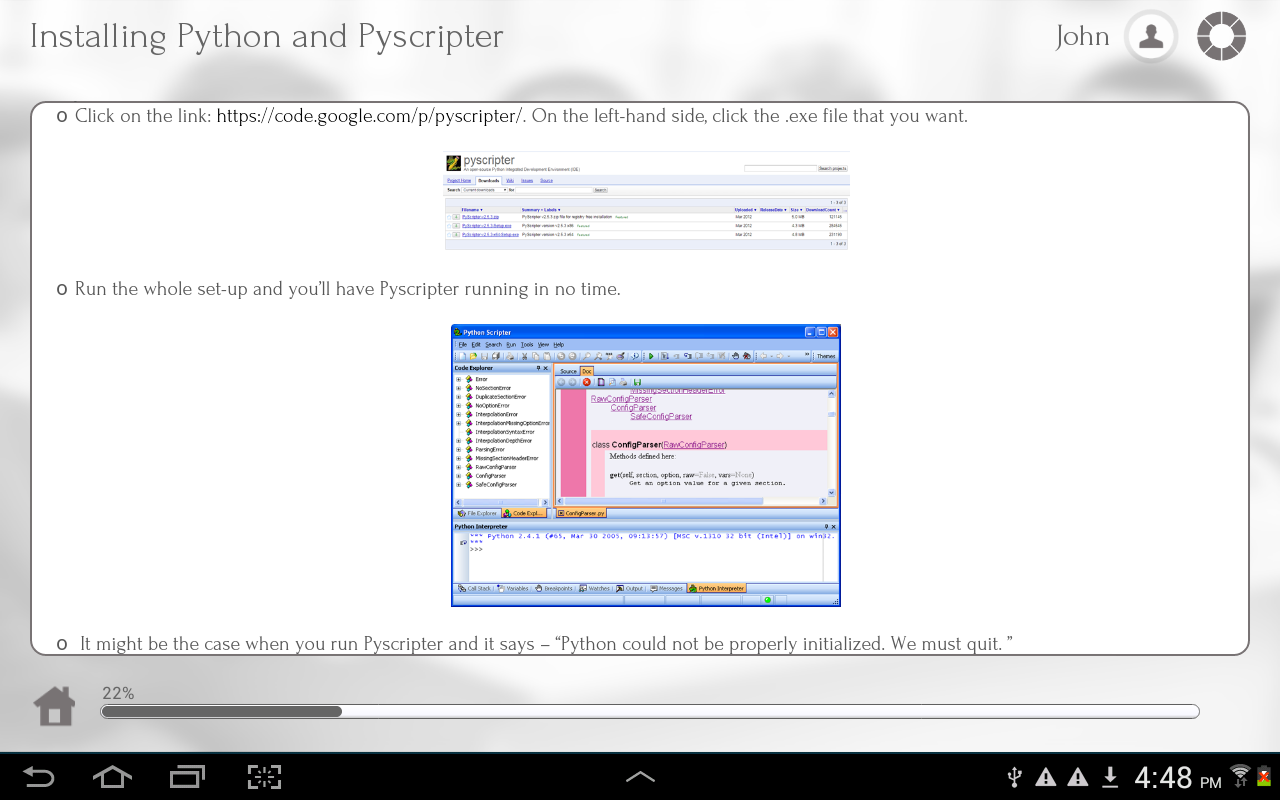
Task: Open a file using the Open folder icon
Action: [x=472, y=356]
